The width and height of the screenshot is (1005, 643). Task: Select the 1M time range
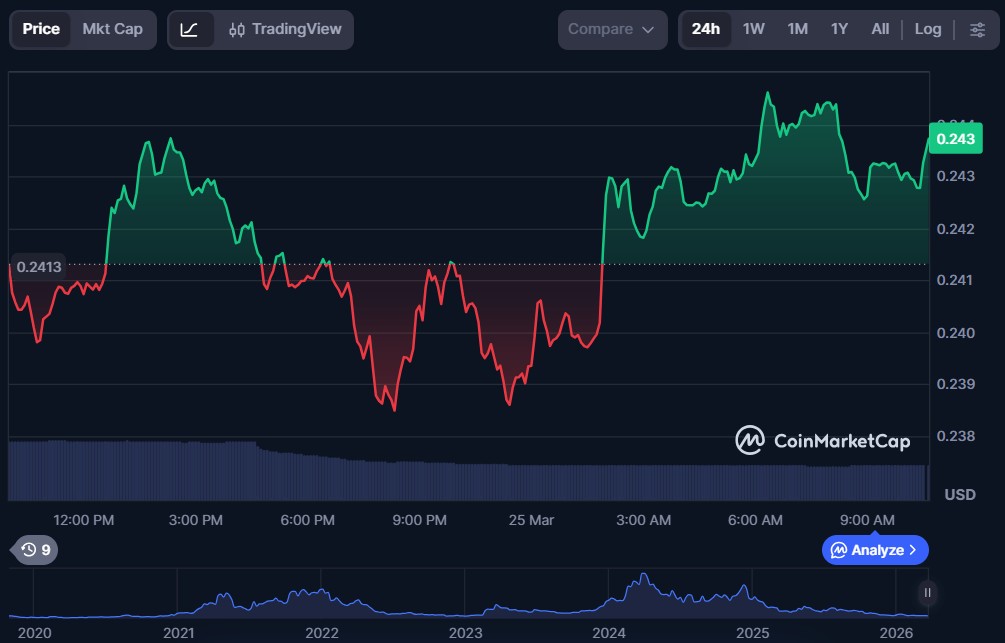point(797,30)
